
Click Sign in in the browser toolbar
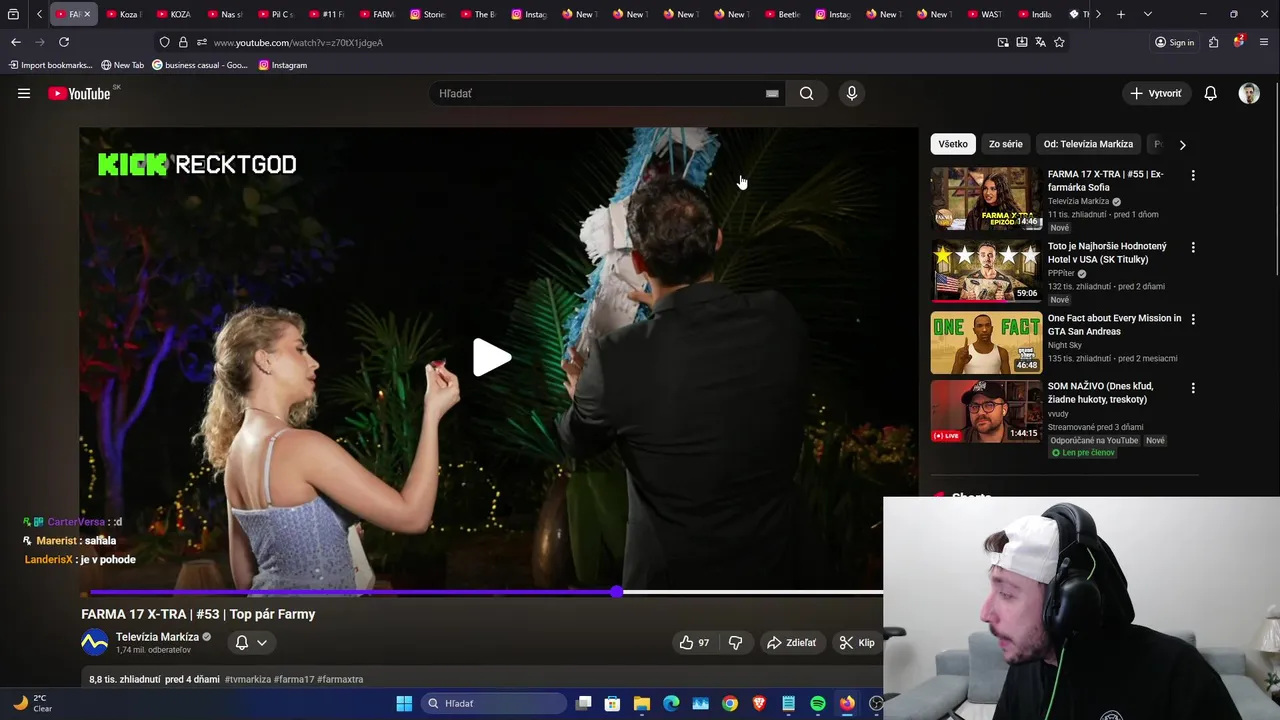(1174, 42)
